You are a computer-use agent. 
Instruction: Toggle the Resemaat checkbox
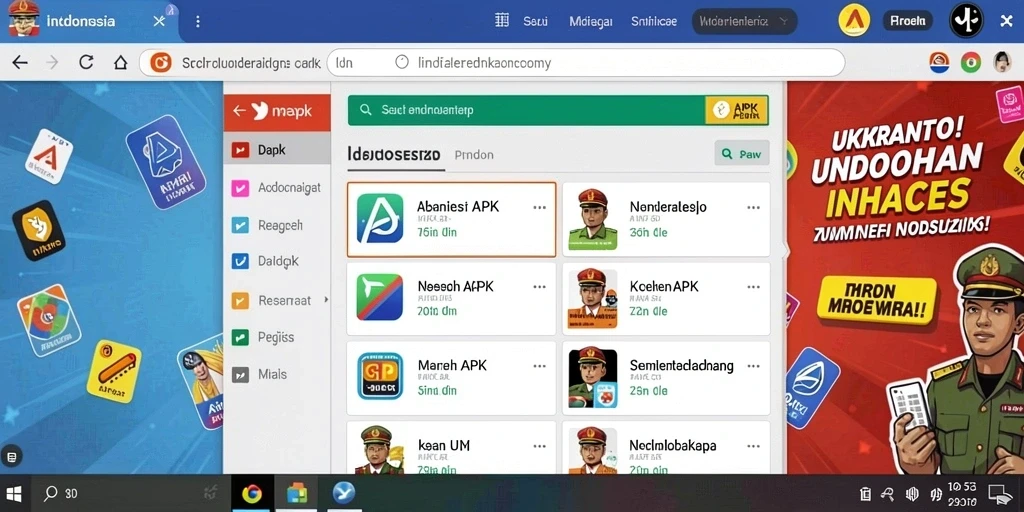point(240,300)
